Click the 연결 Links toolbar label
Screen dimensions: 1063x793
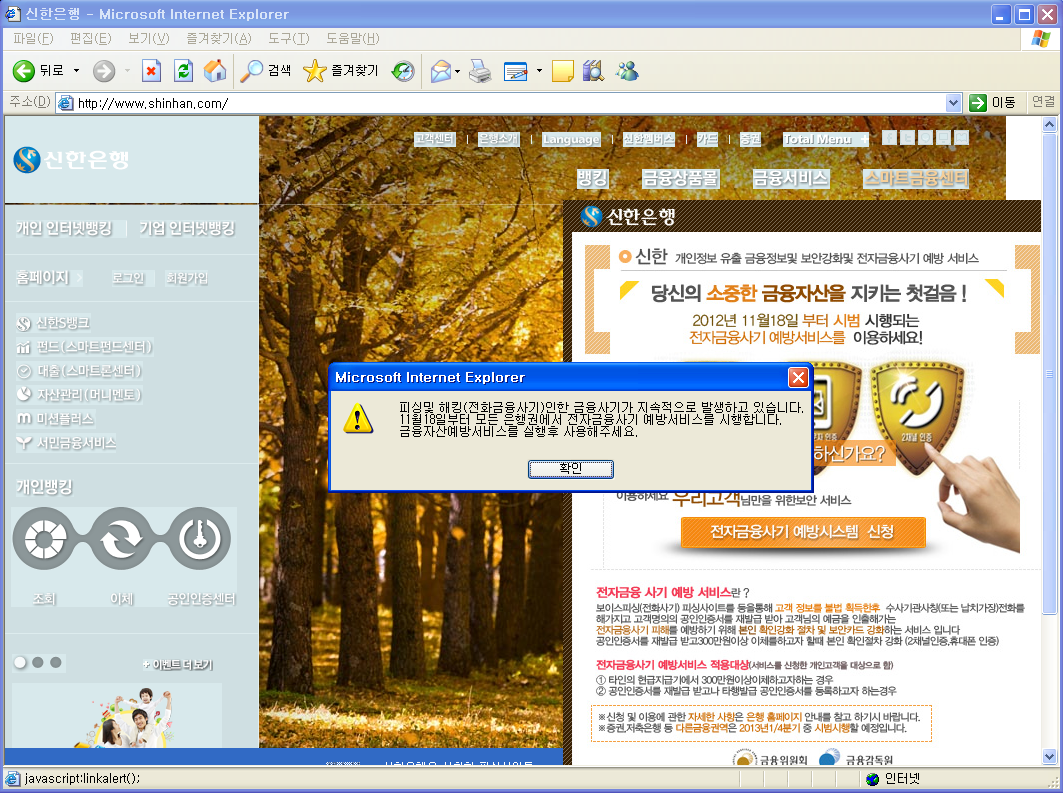pos(1043,102)
